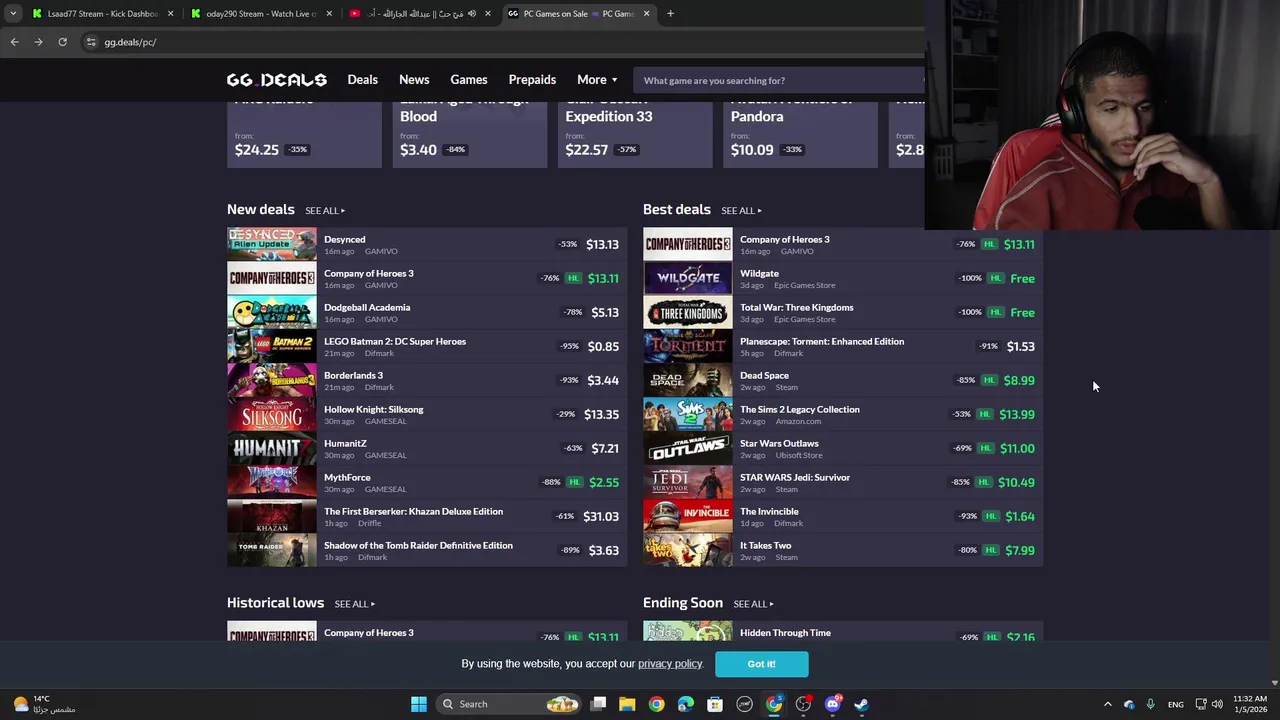Open the News page
1280x720 pixels.
[x=414, y=80]
